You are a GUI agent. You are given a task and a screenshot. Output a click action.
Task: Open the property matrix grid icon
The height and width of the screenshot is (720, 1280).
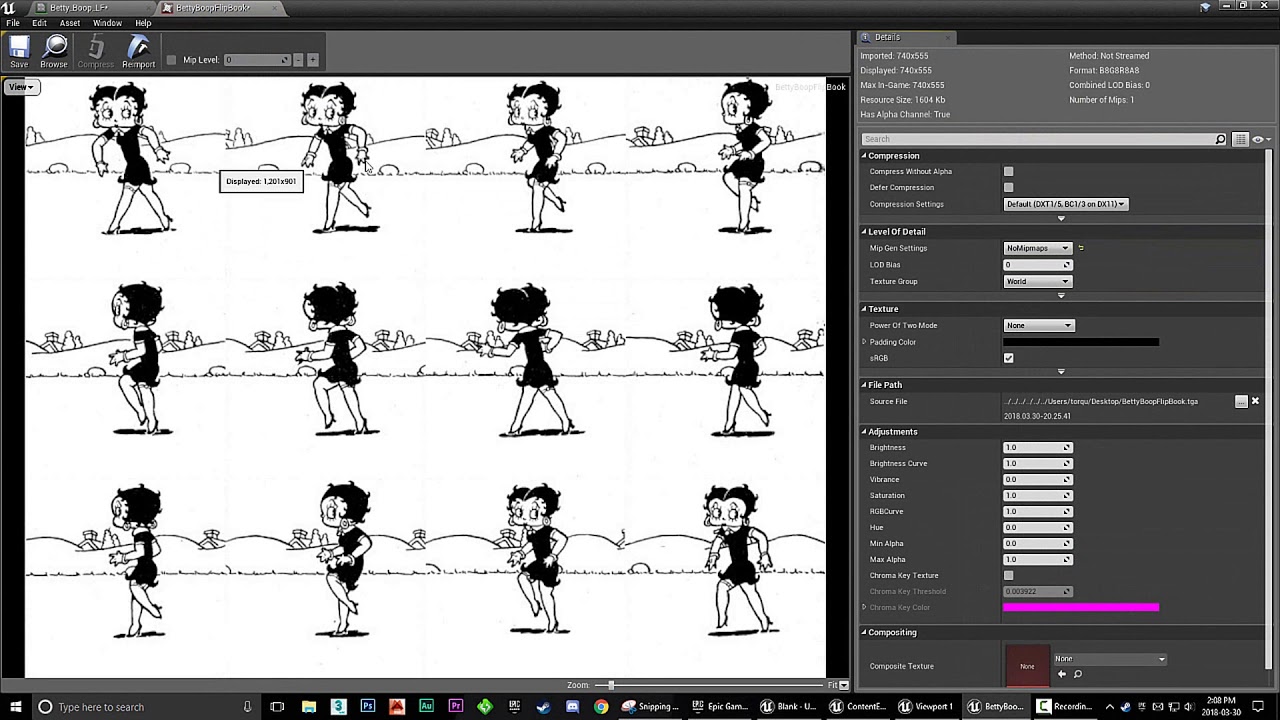tap(1240, 139)
